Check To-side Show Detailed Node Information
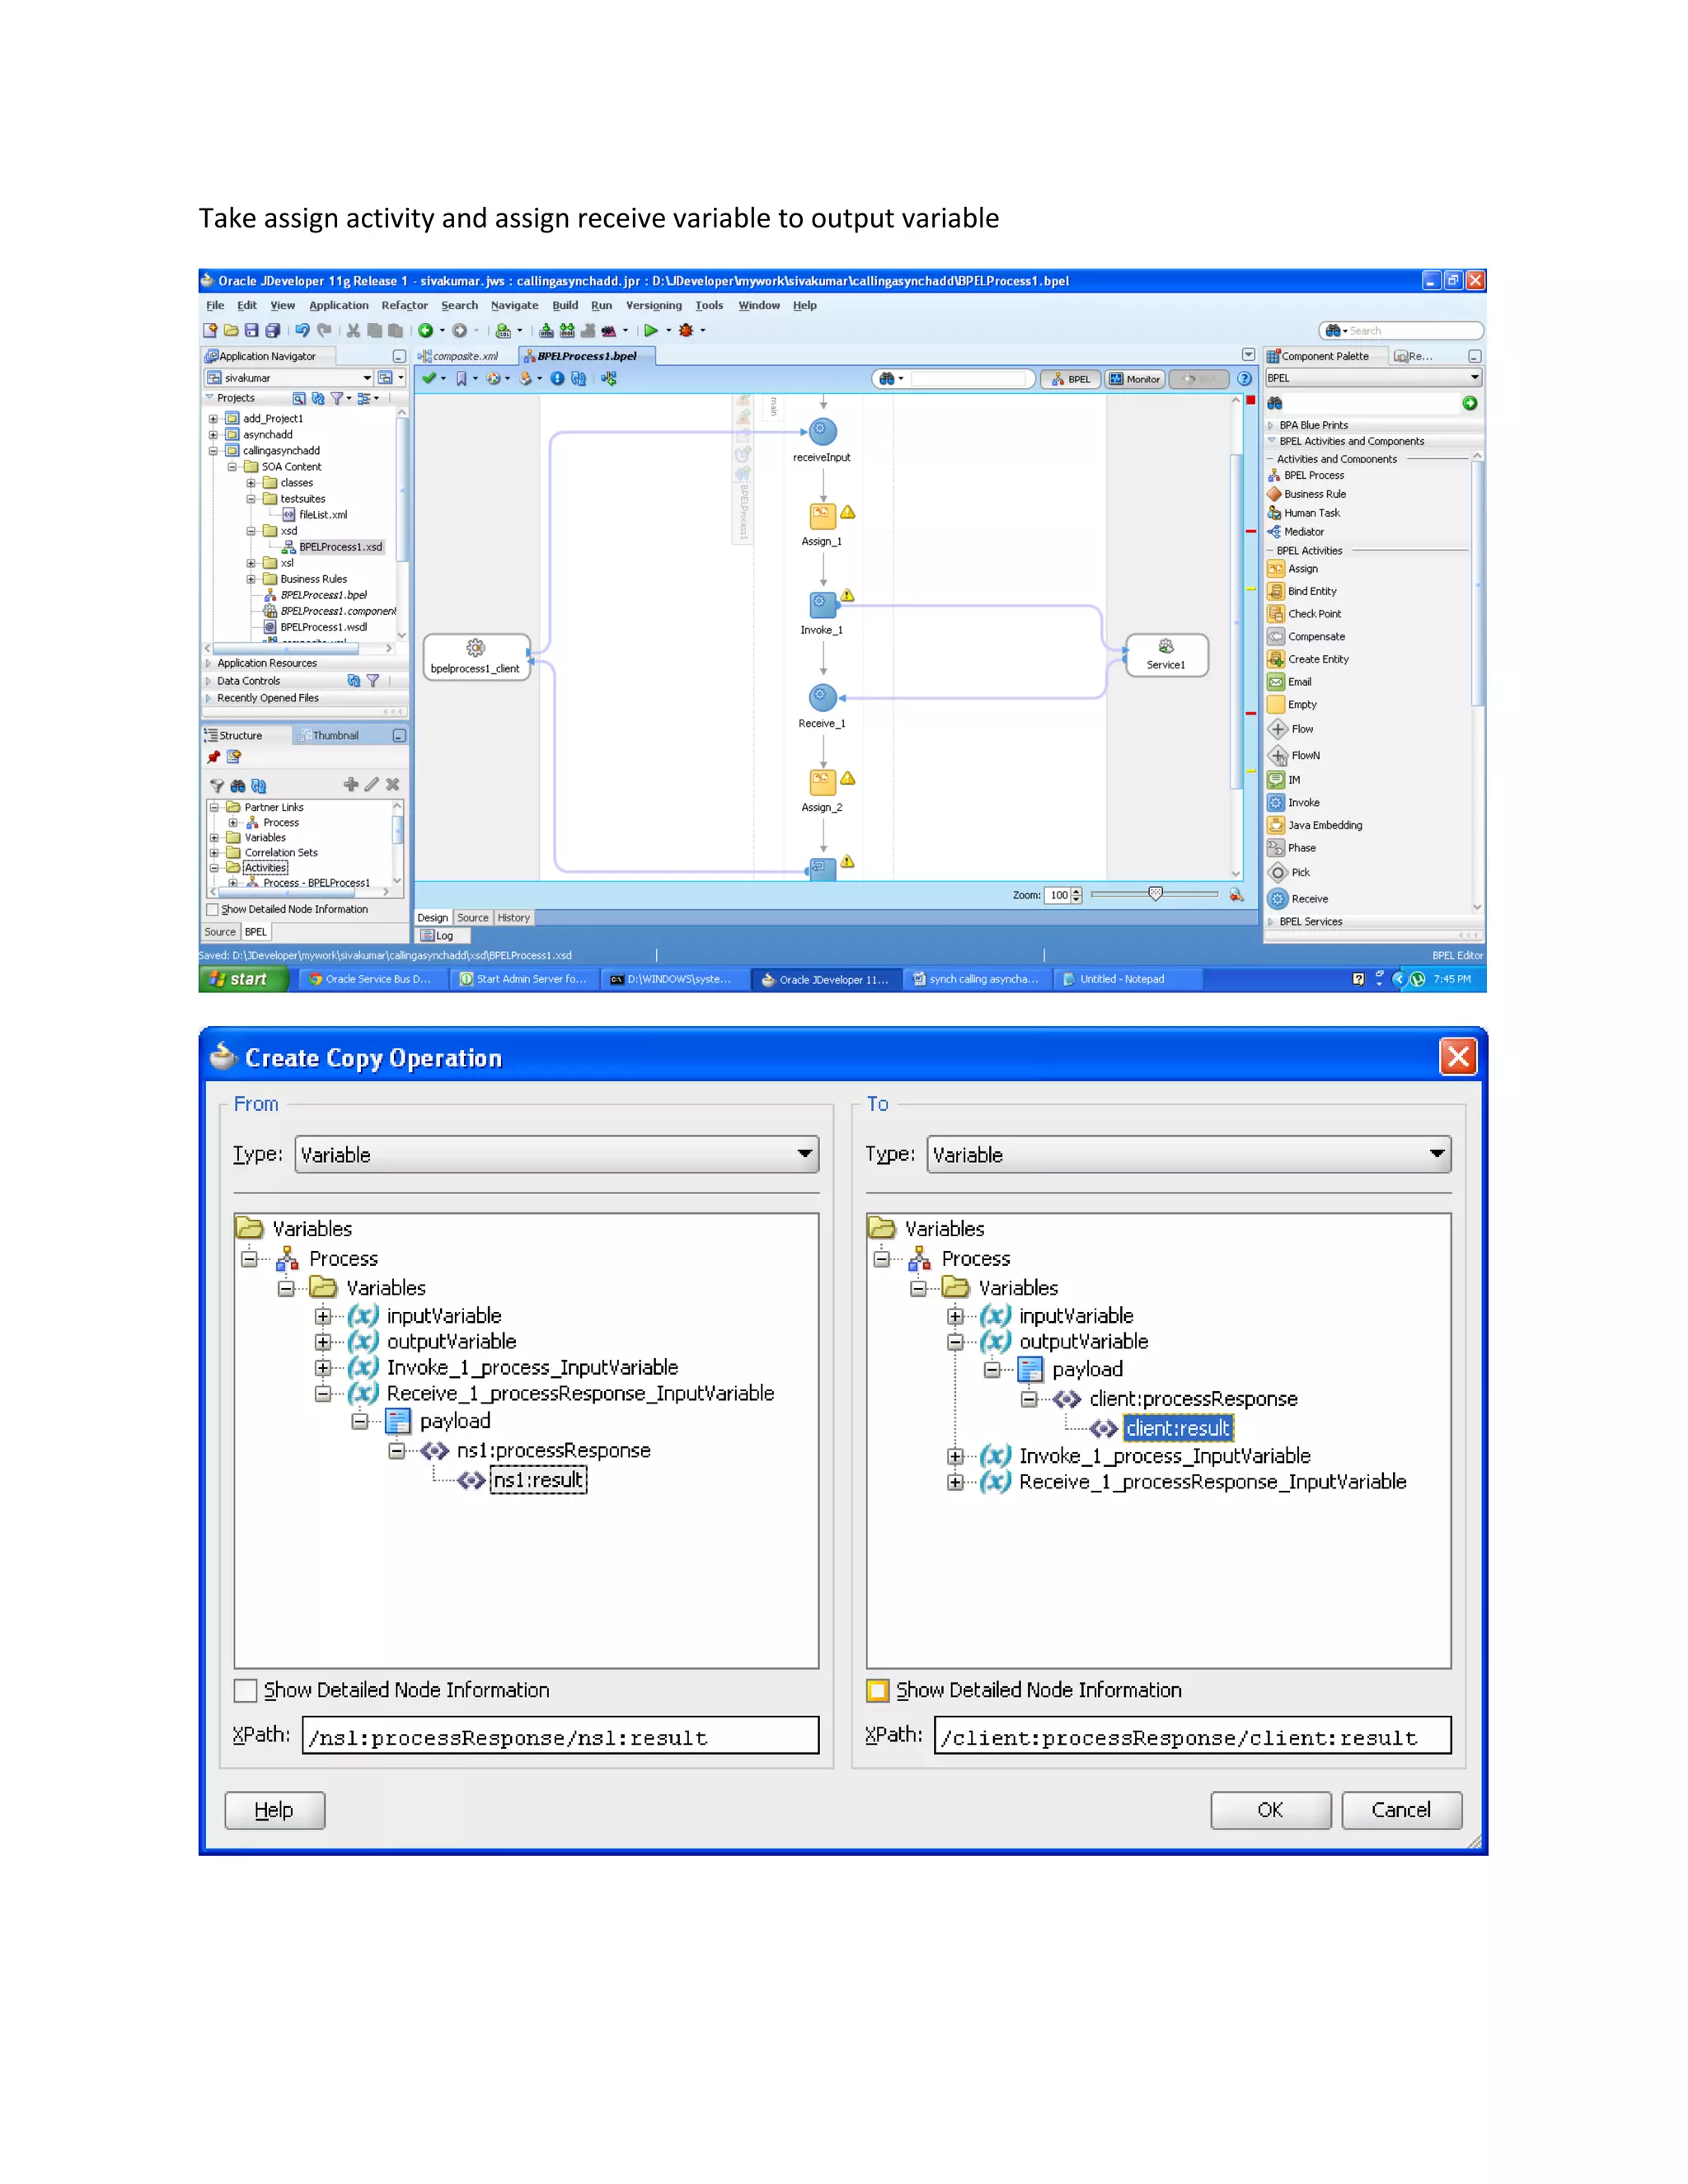Screen dimensions: 1688x2184 coord(878,1690)
